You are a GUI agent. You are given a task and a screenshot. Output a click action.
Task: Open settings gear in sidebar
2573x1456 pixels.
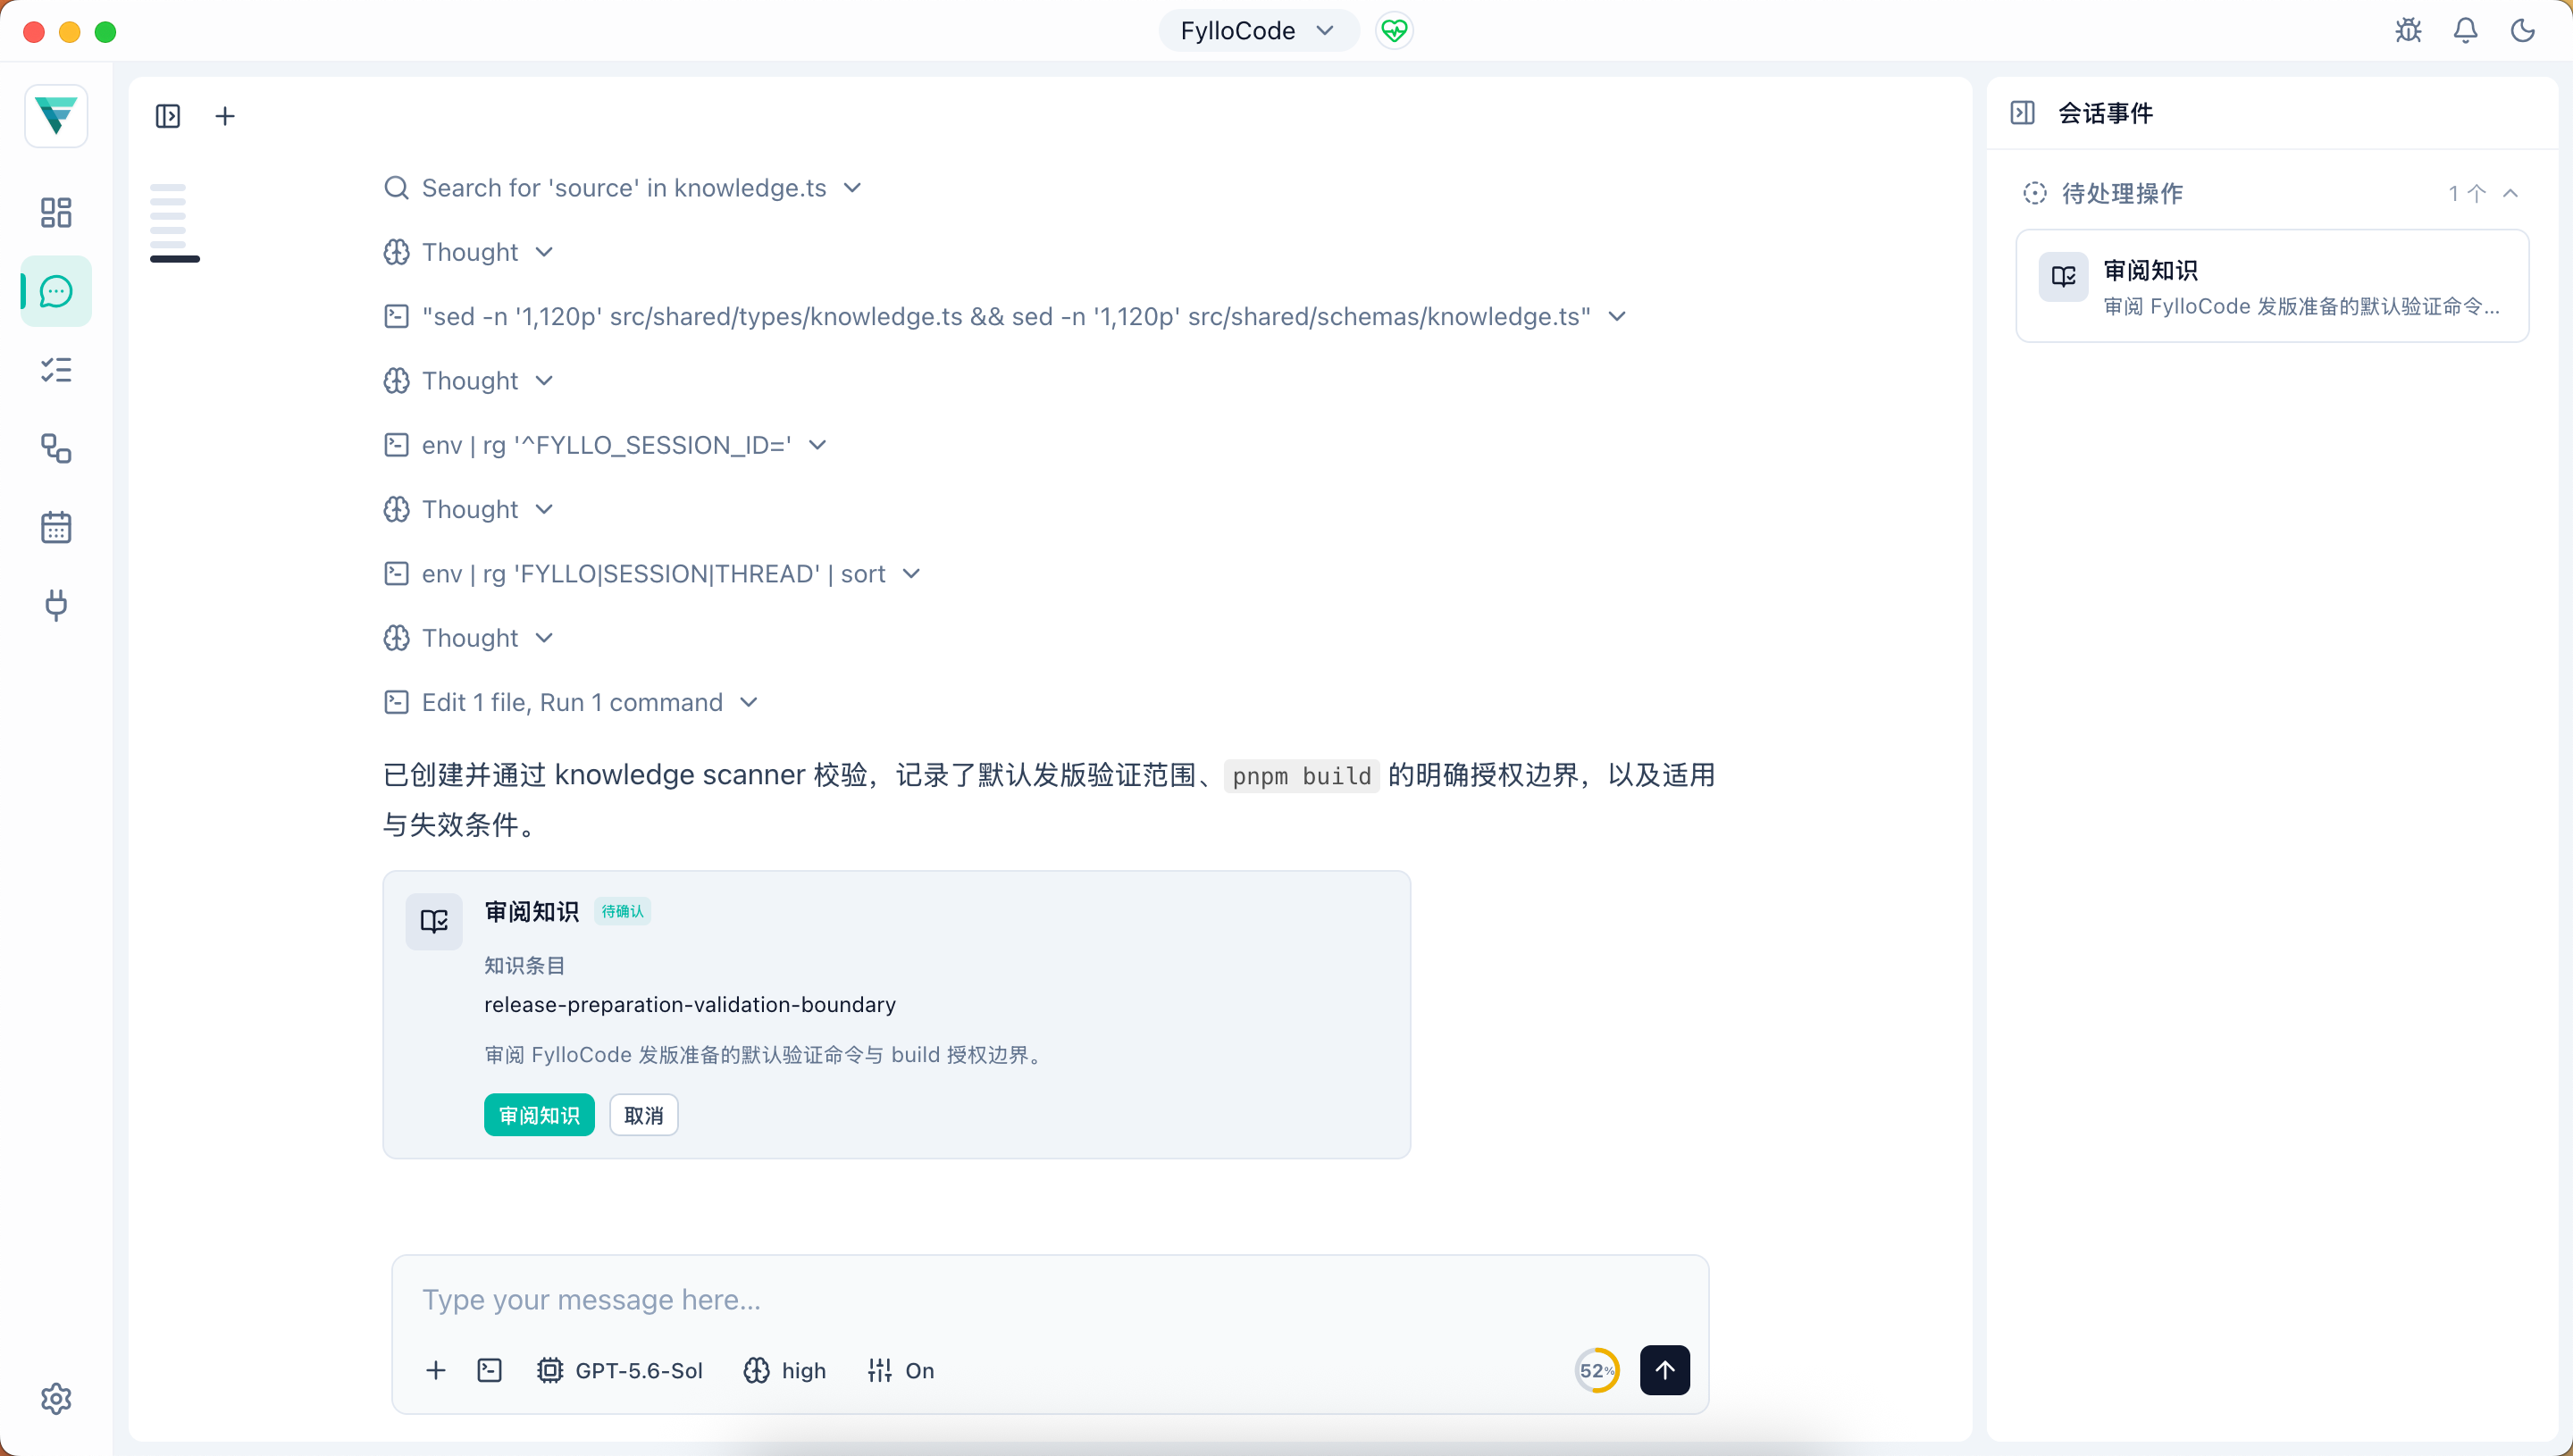pos(56,1398)
